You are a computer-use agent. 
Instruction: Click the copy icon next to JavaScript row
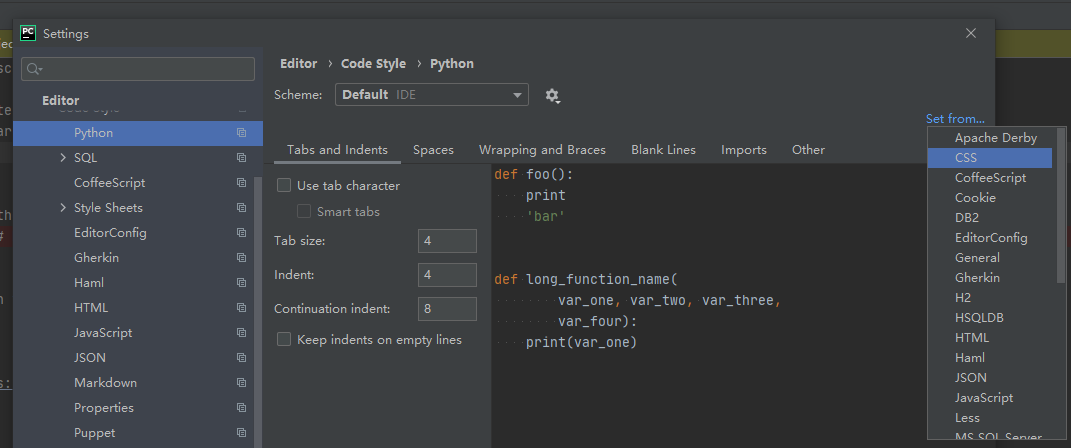pyautogui.click(x=241, y=333)
